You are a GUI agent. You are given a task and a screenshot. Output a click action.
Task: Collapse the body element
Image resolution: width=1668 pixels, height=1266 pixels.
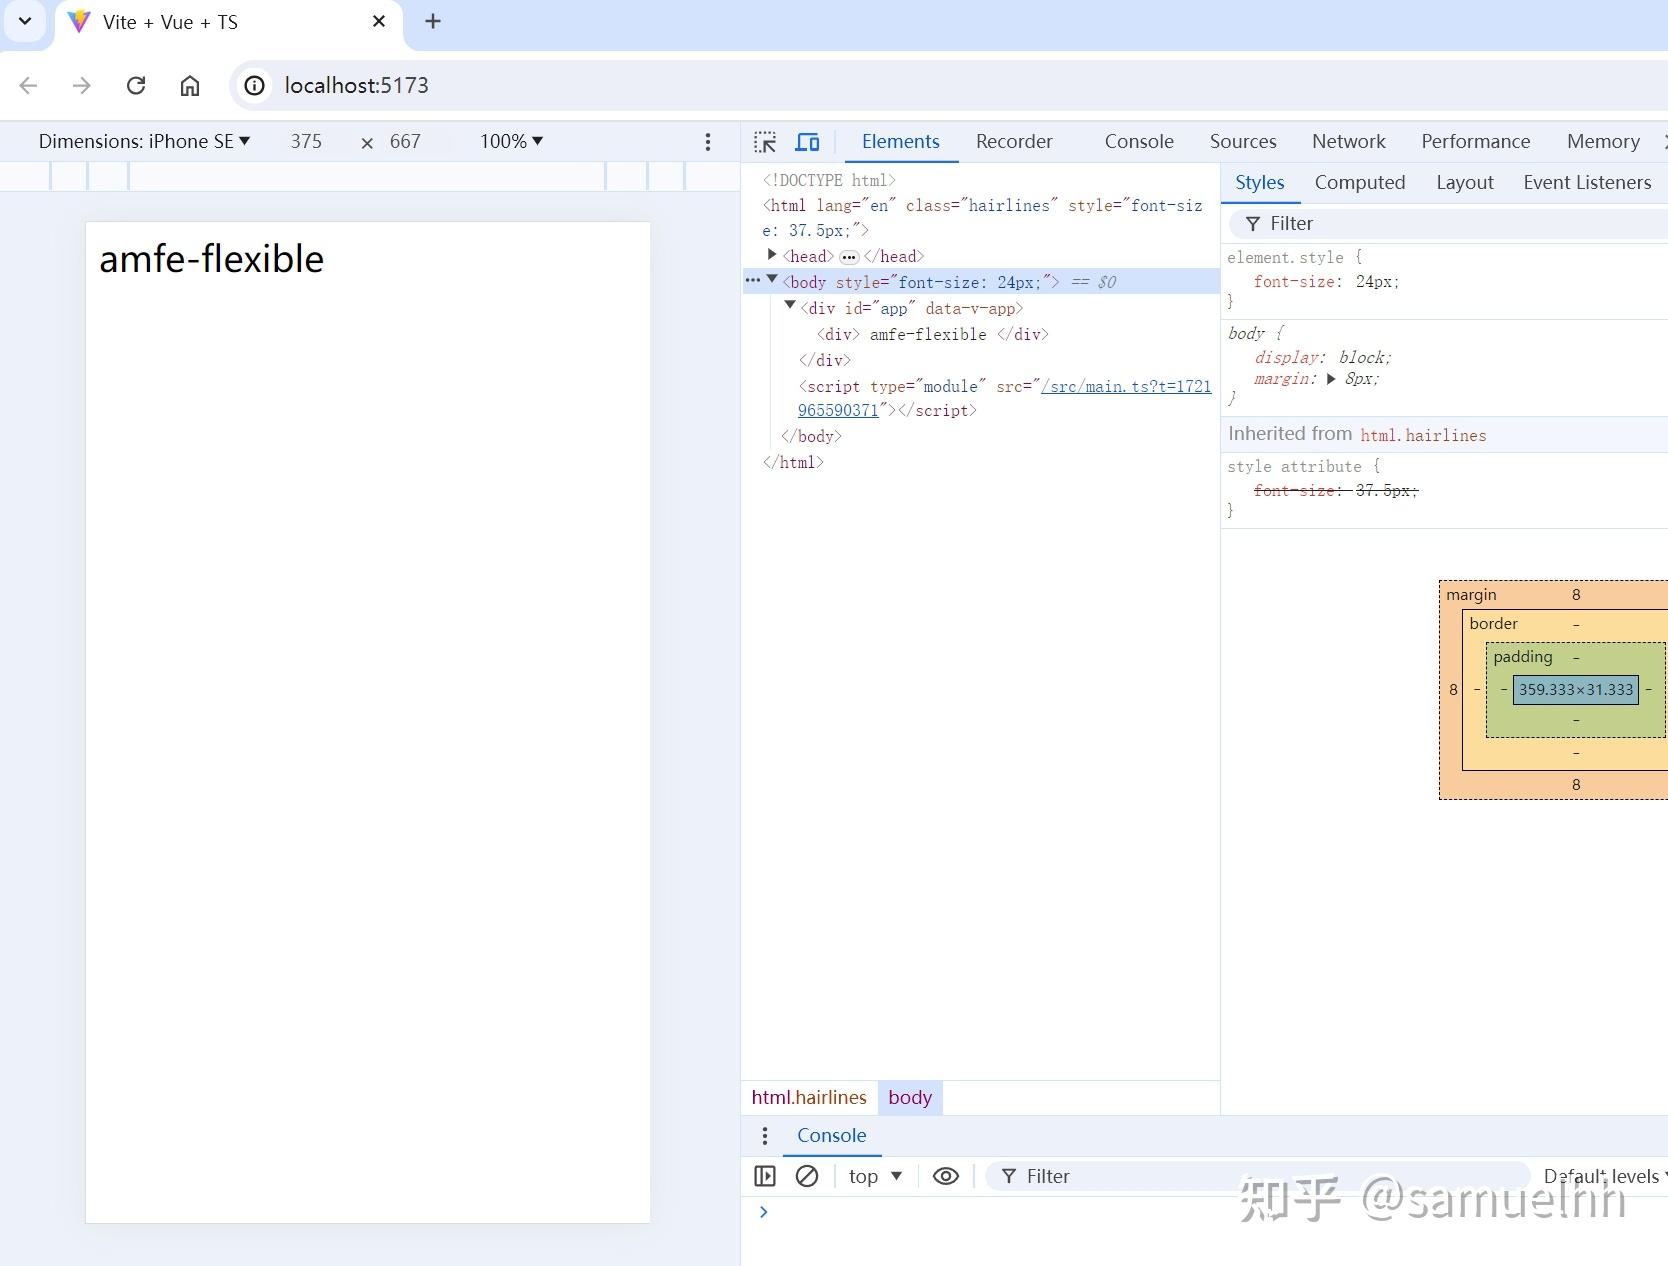coord(772,281)
